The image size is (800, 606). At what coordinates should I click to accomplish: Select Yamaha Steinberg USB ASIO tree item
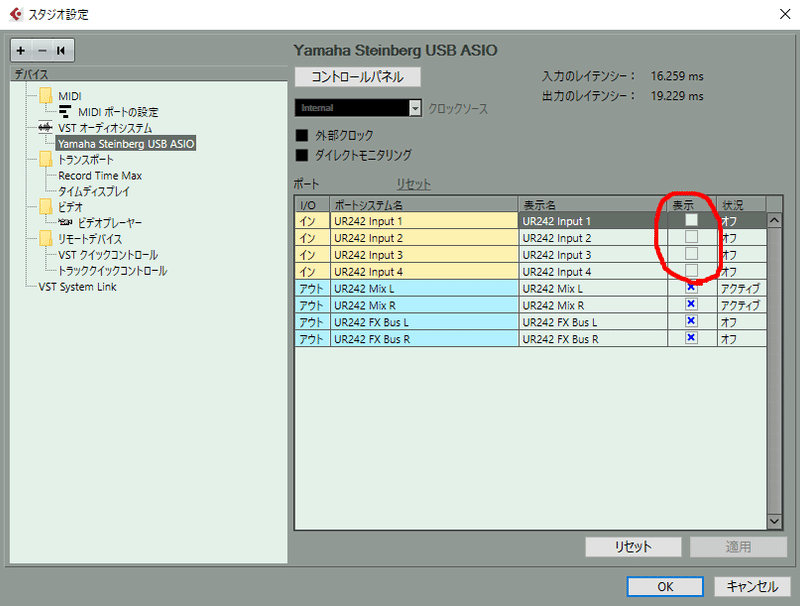[126, 144]
